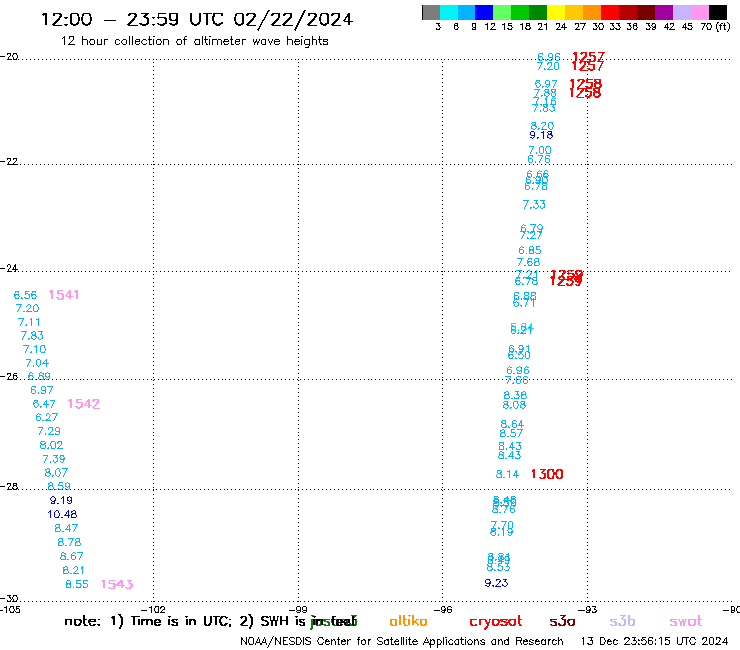Click the longitude axis label -102
This screenshot has width=740, height=650.
(x=153, y=609)
